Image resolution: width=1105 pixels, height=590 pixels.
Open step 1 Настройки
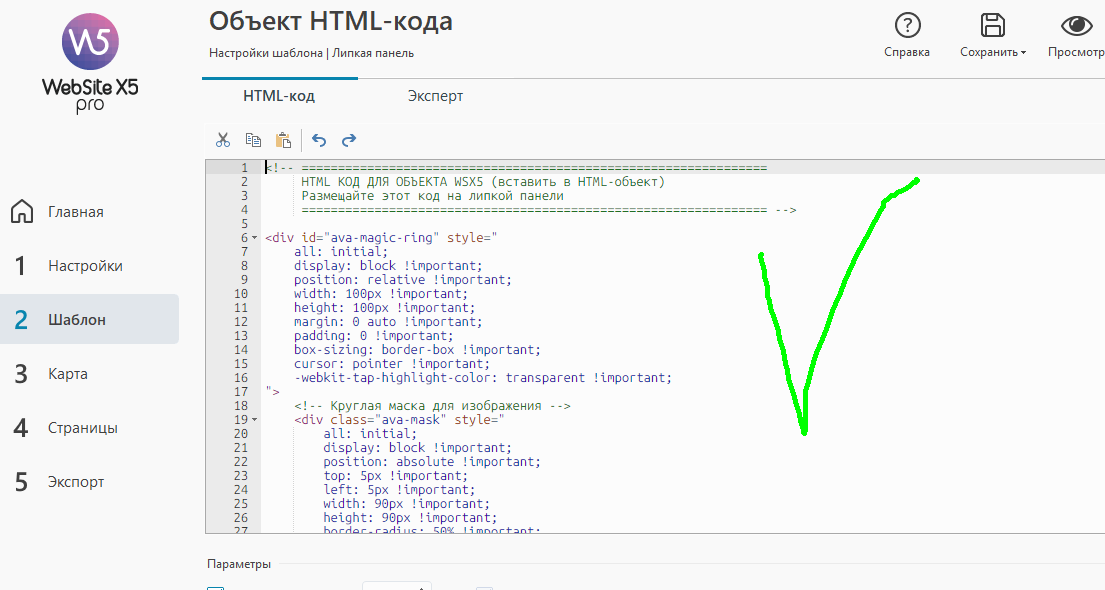85,266
